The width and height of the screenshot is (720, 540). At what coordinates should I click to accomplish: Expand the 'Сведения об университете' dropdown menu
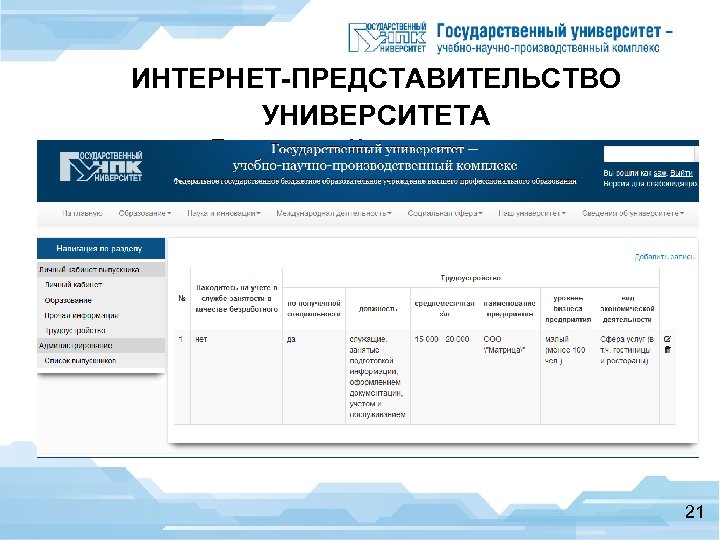[633, 214]
